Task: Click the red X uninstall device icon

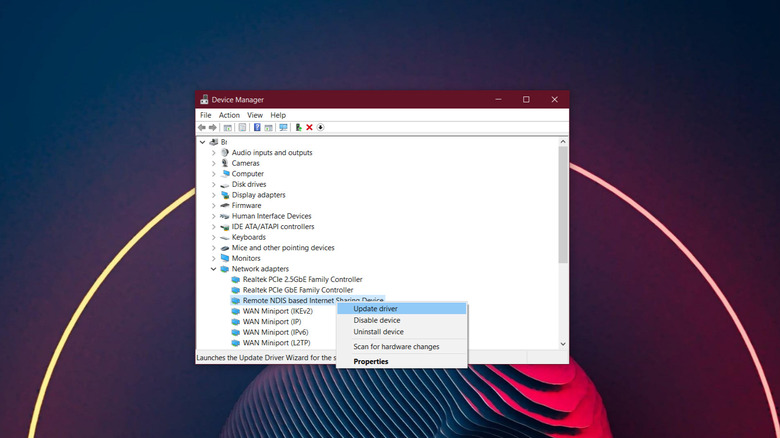Action: (x=309, y=128)
